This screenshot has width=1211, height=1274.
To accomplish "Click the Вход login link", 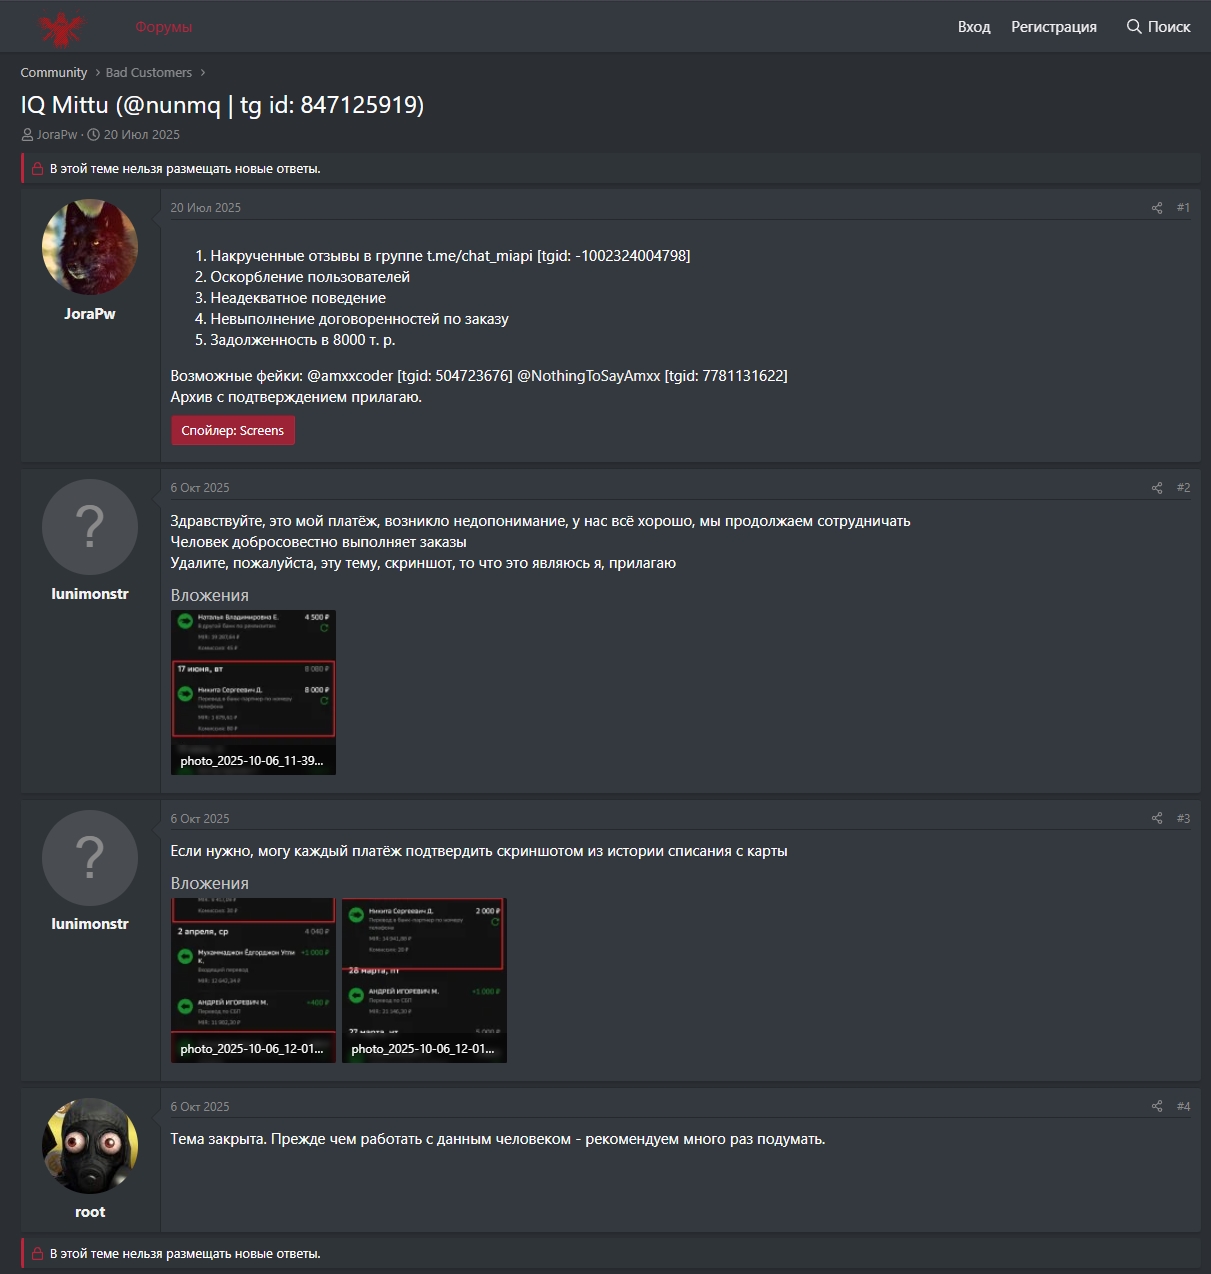I will pos(973,27).
